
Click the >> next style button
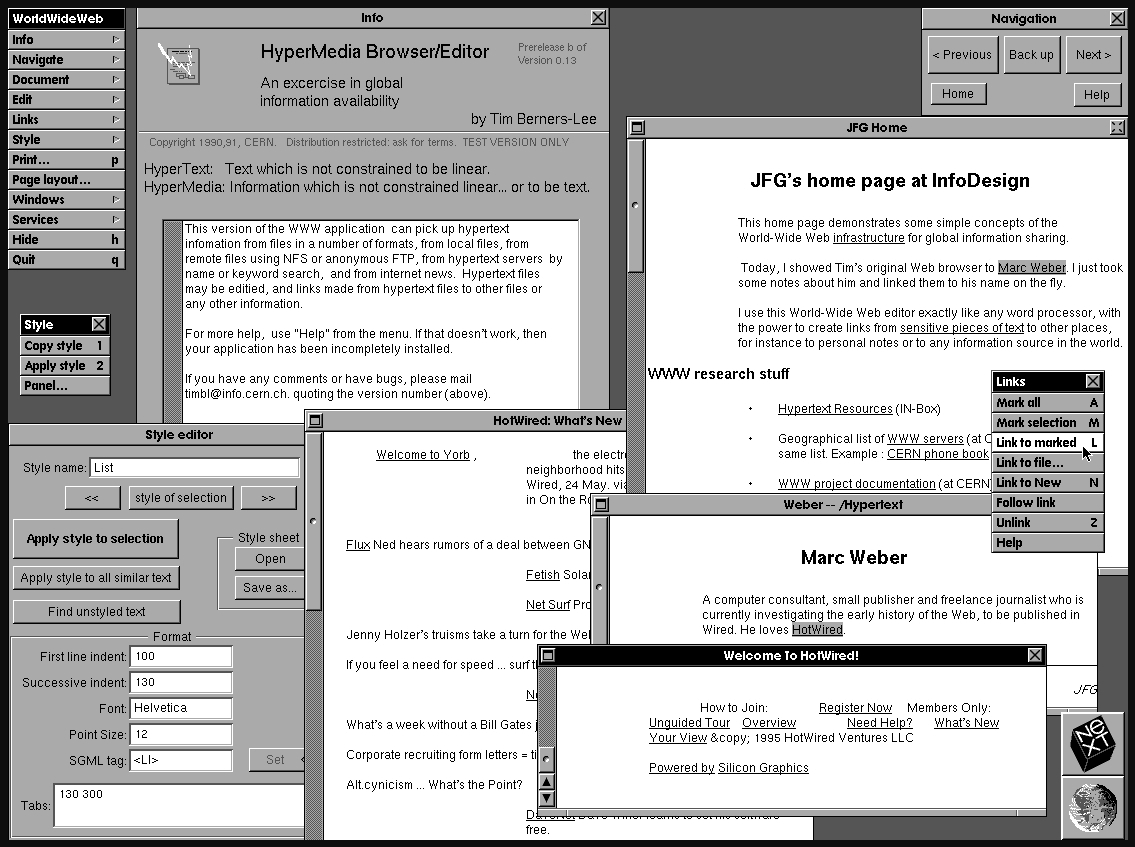click(268, 498)
